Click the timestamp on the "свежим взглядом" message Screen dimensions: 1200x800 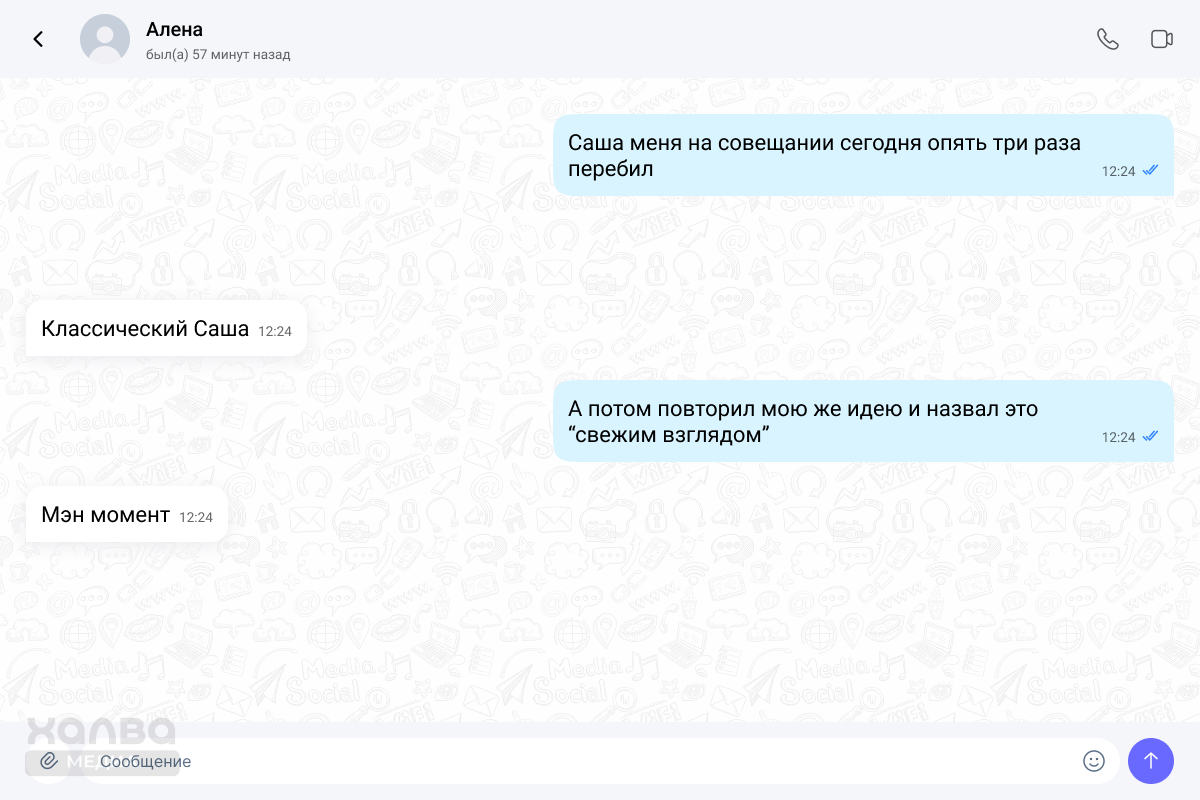tap(1118, 437)
